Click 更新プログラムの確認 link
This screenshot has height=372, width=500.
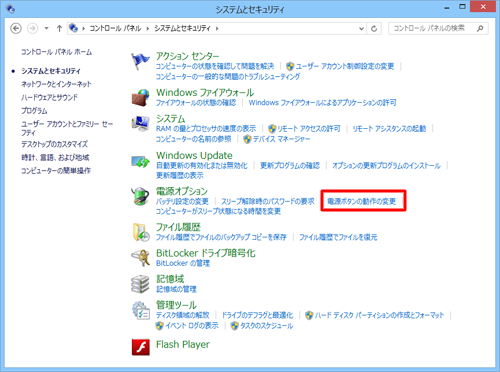[290, 165]
